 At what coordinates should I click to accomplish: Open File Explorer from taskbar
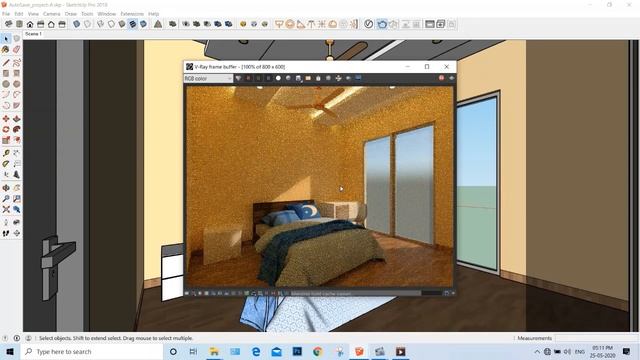point(214,351)
